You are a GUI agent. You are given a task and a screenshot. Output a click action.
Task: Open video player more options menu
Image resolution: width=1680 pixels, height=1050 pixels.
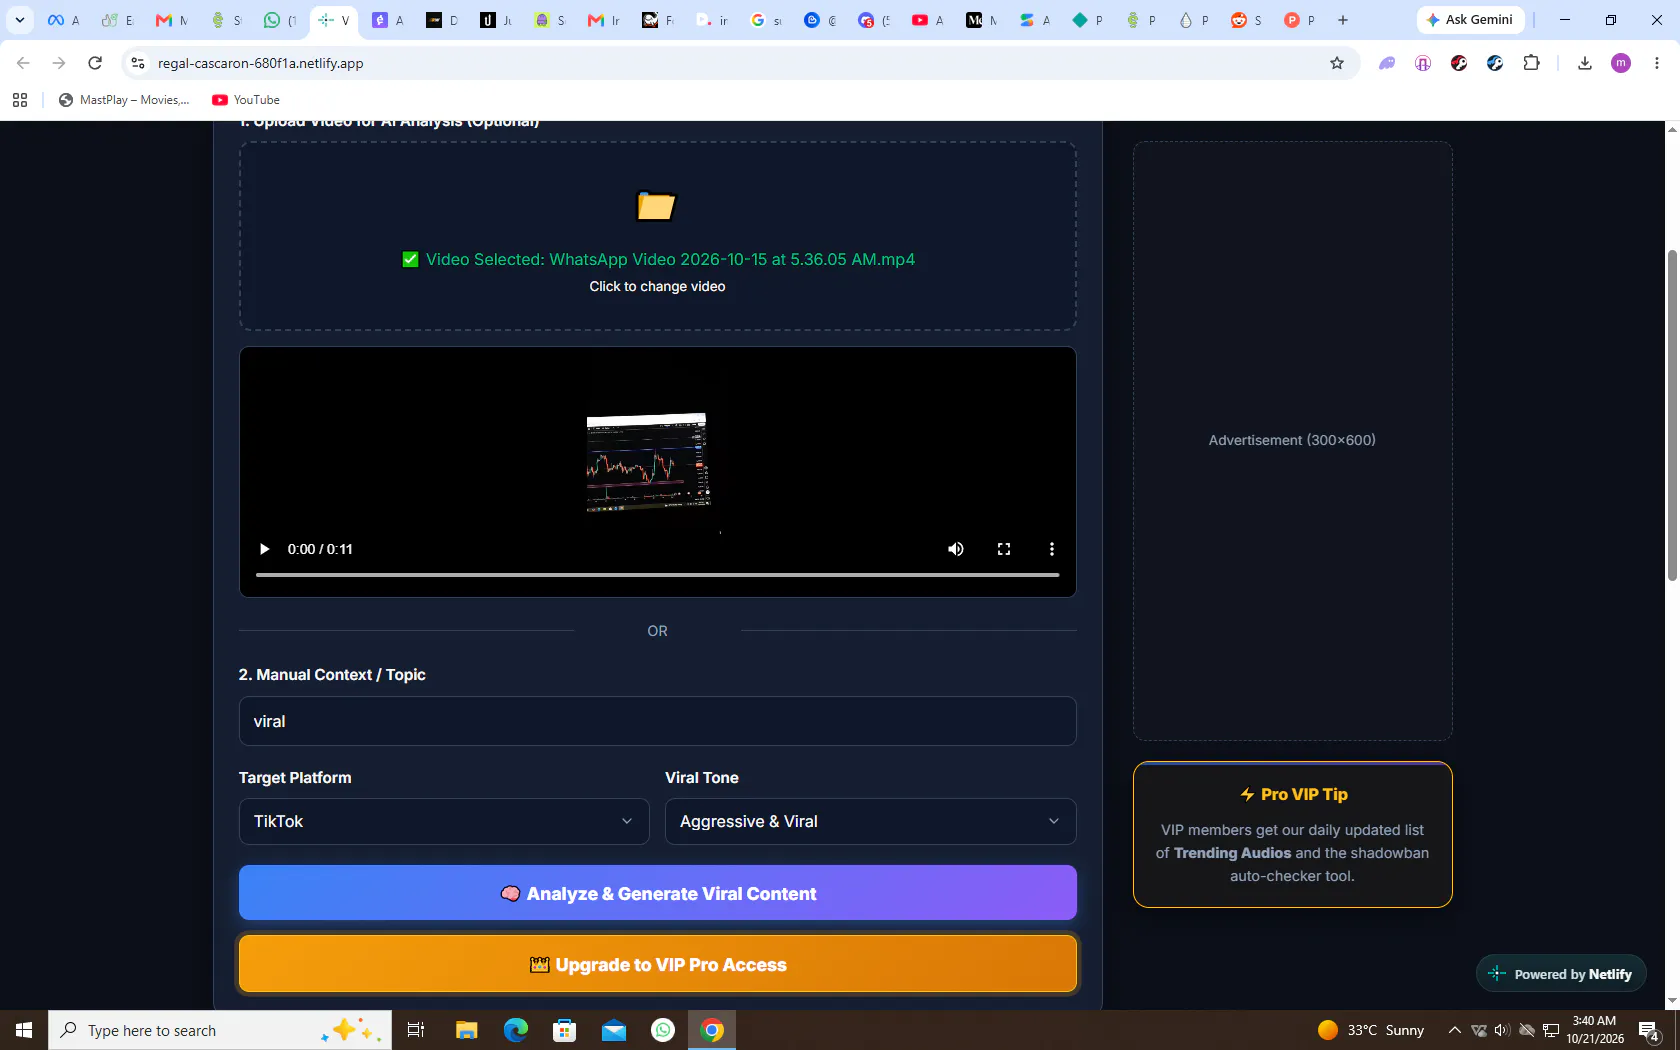[1051, 549]
